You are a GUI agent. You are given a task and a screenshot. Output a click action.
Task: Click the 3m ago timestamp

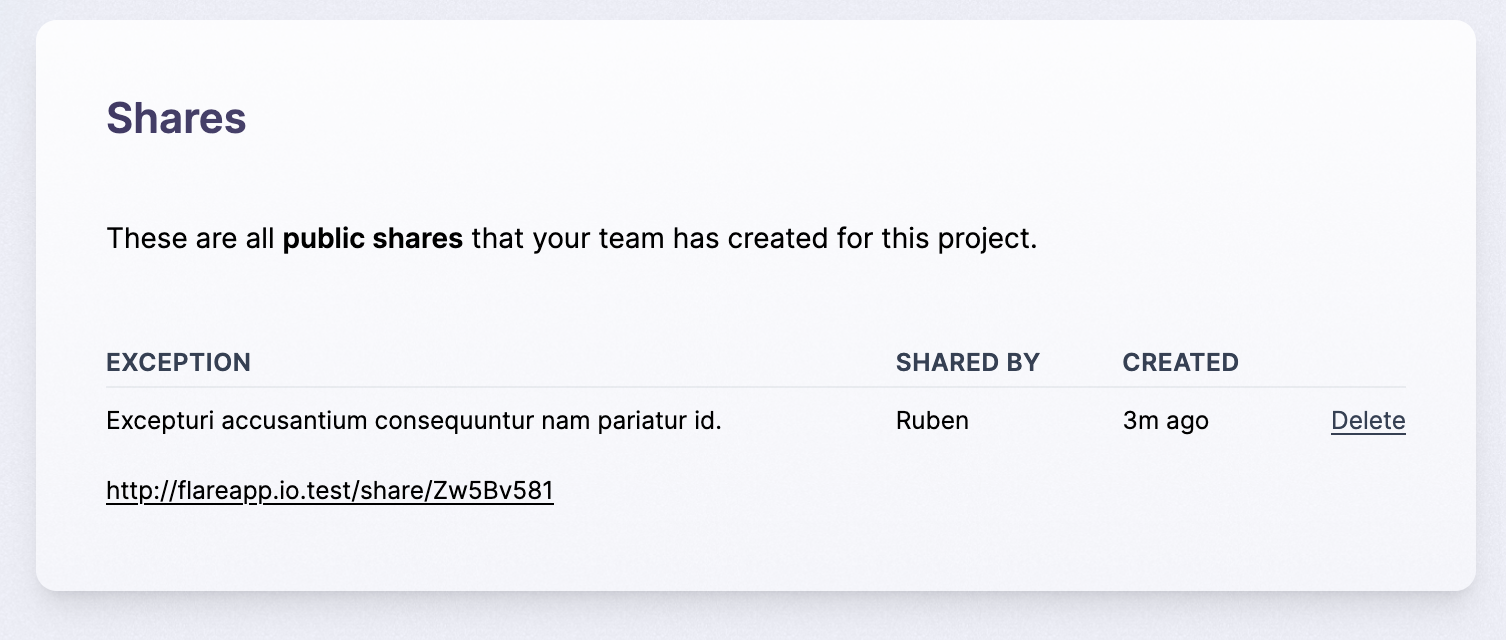tap(1165, 421)
